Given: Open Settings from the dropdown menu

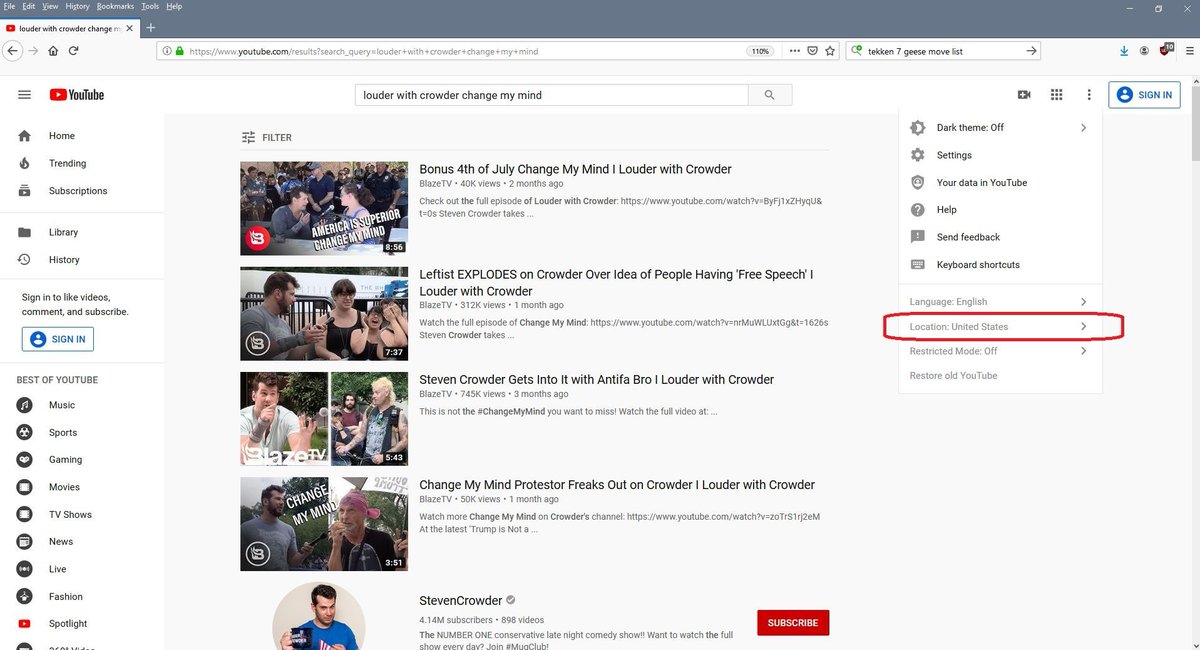Looking at the screenshot, I should [x=1000, y=155].
